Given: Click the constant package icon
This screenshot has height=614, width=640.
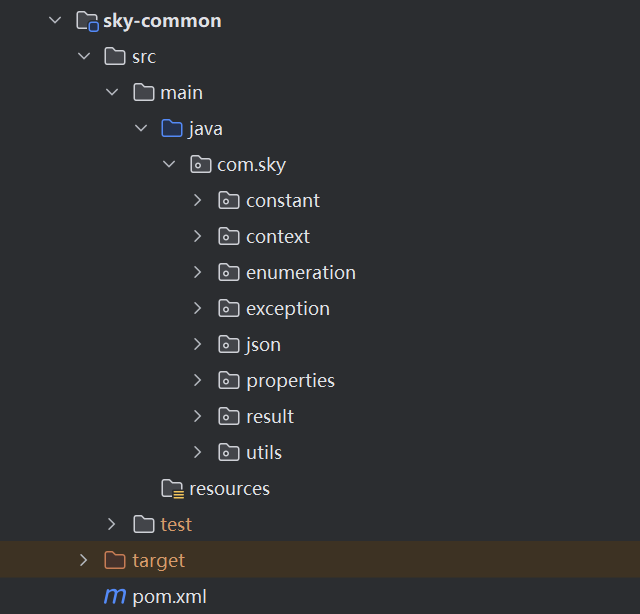Looking at the screenshot, I should (229, 201).
